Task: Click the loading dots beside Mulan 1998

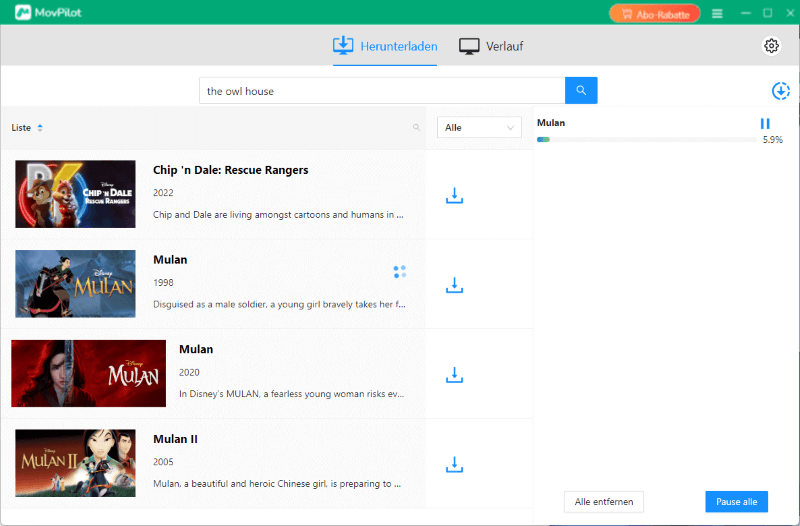Action: [399, 271]
